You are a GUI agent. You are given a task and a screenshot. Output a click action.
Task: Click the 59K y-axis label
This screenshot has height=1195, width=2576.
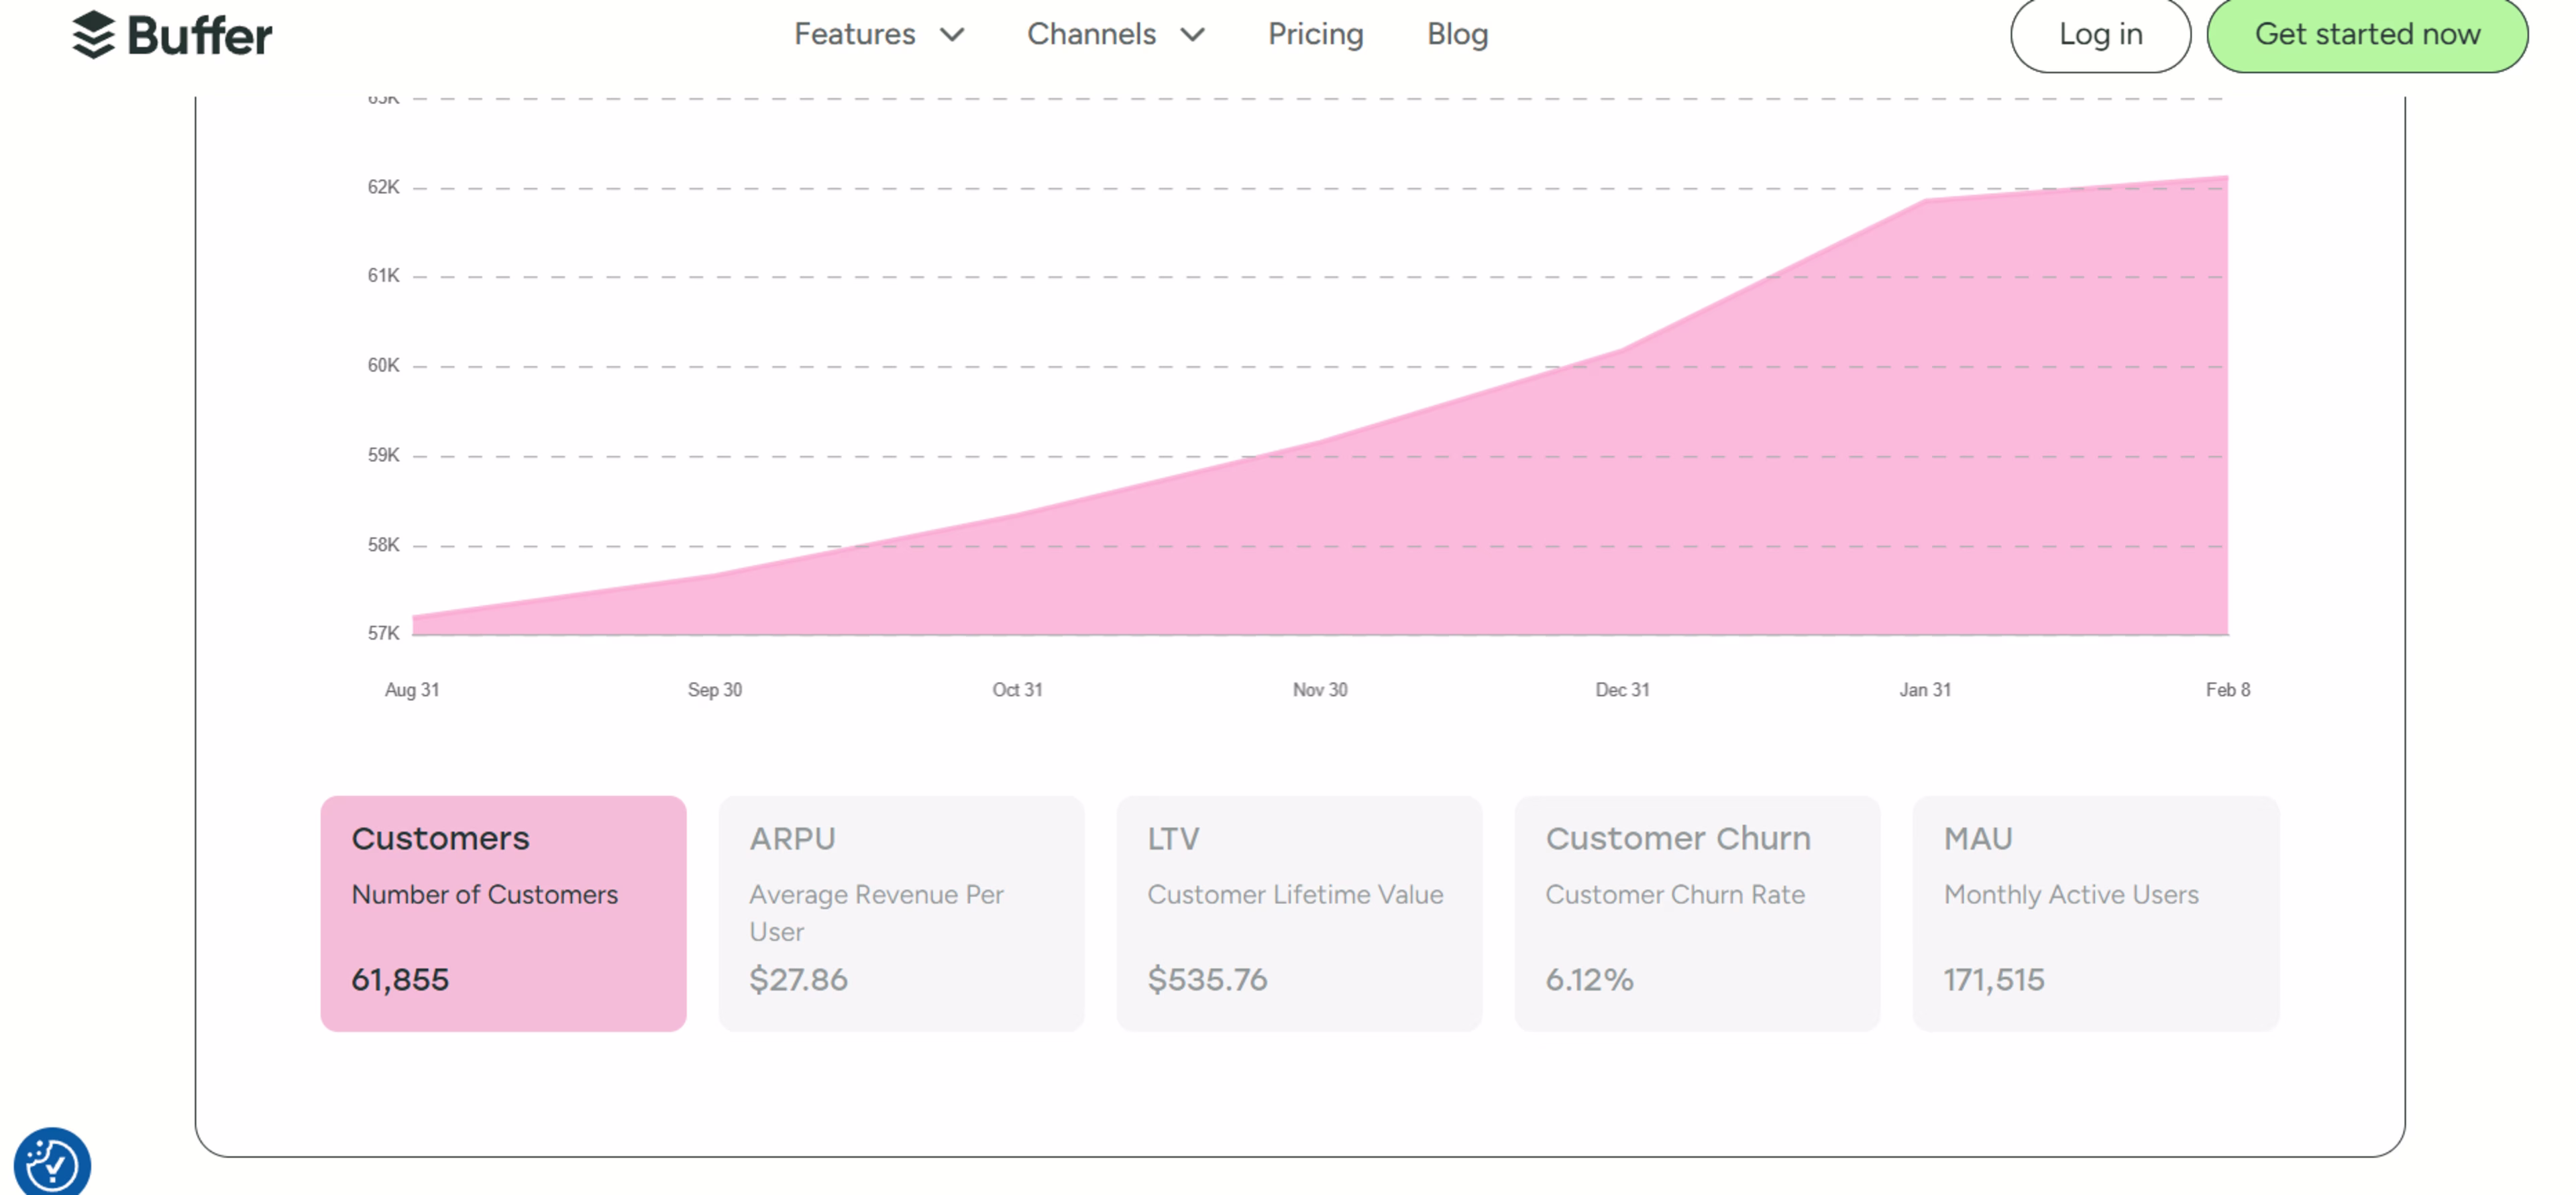383,455
